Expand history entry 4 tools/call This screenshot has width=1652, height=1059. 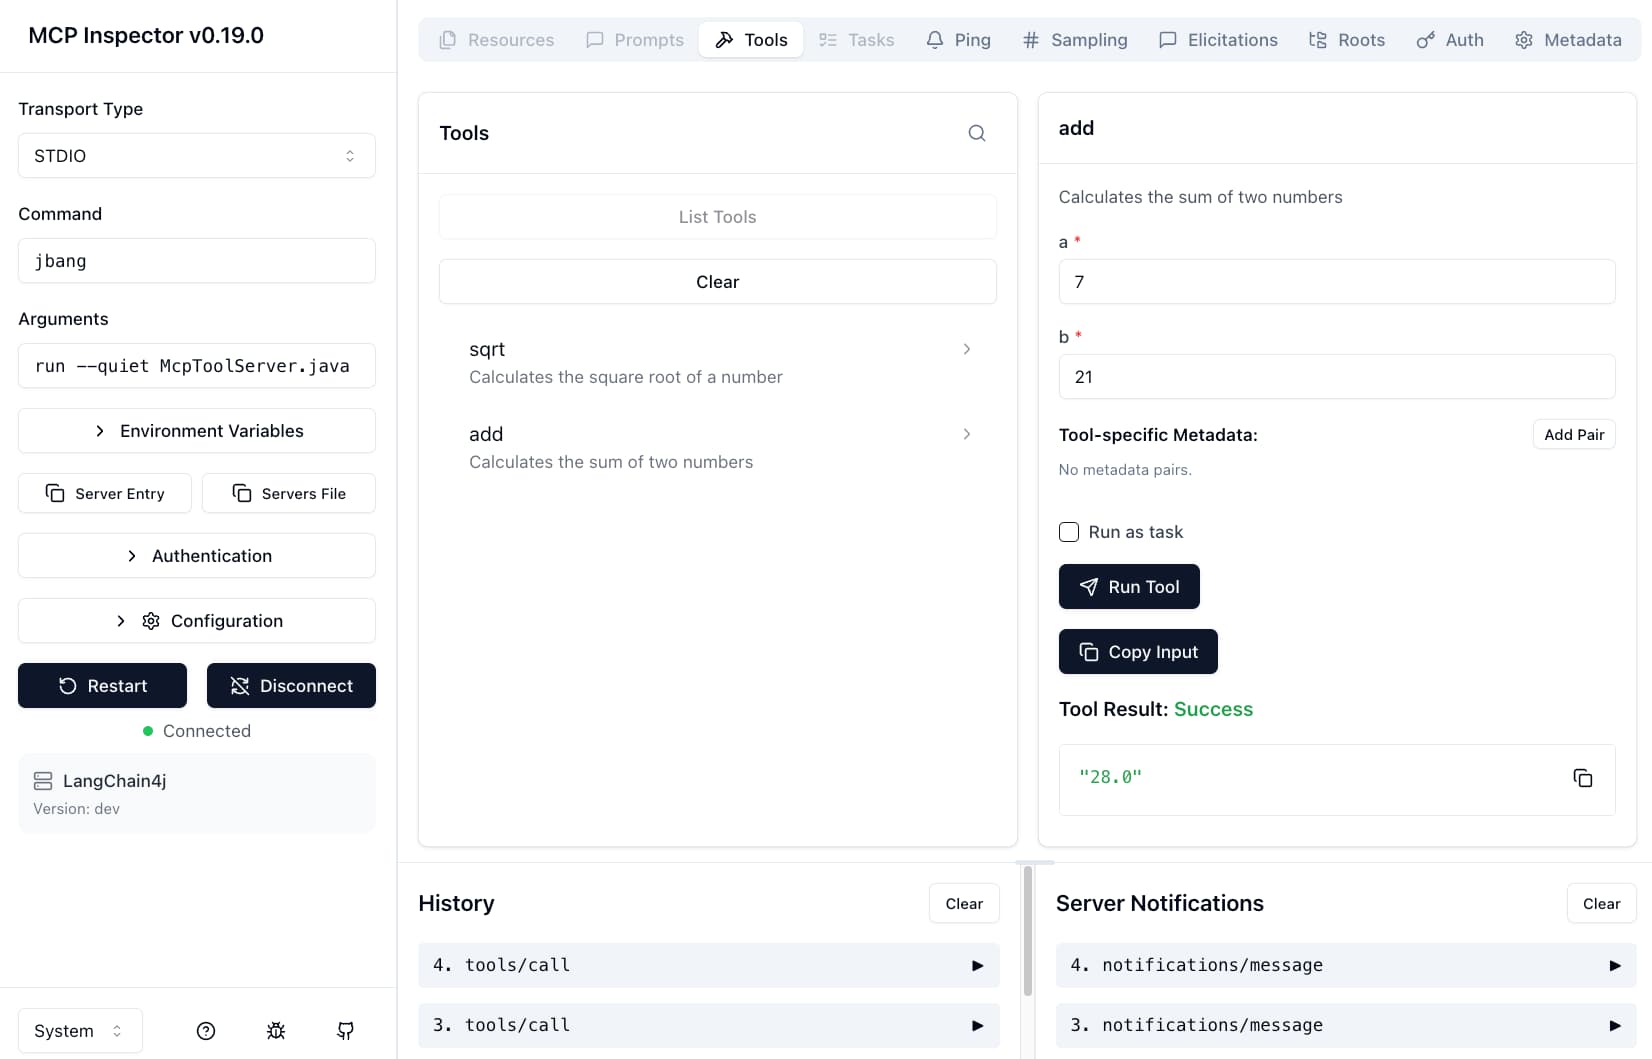tap(708, 965)
